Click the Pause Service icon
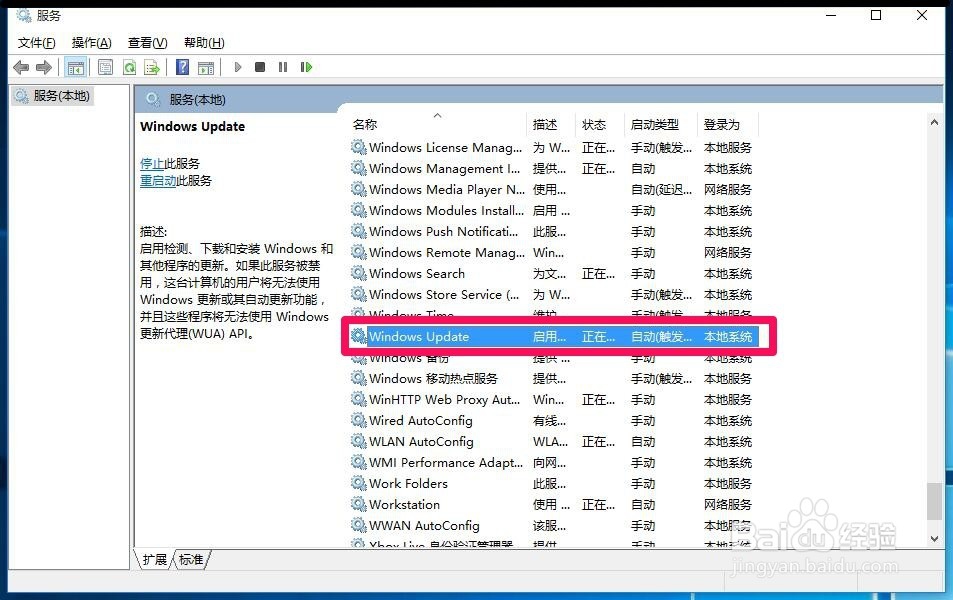 click(283, 67)
